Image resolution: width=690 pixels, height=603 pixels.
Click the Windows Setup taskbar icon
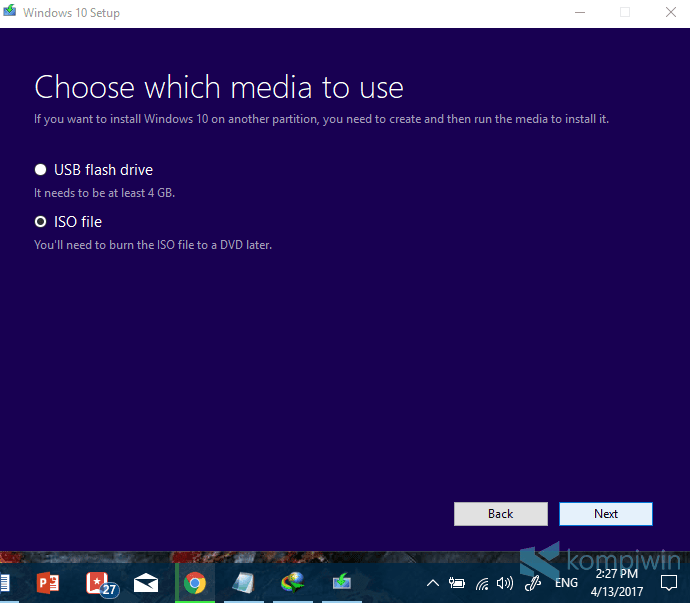(341, 582)
